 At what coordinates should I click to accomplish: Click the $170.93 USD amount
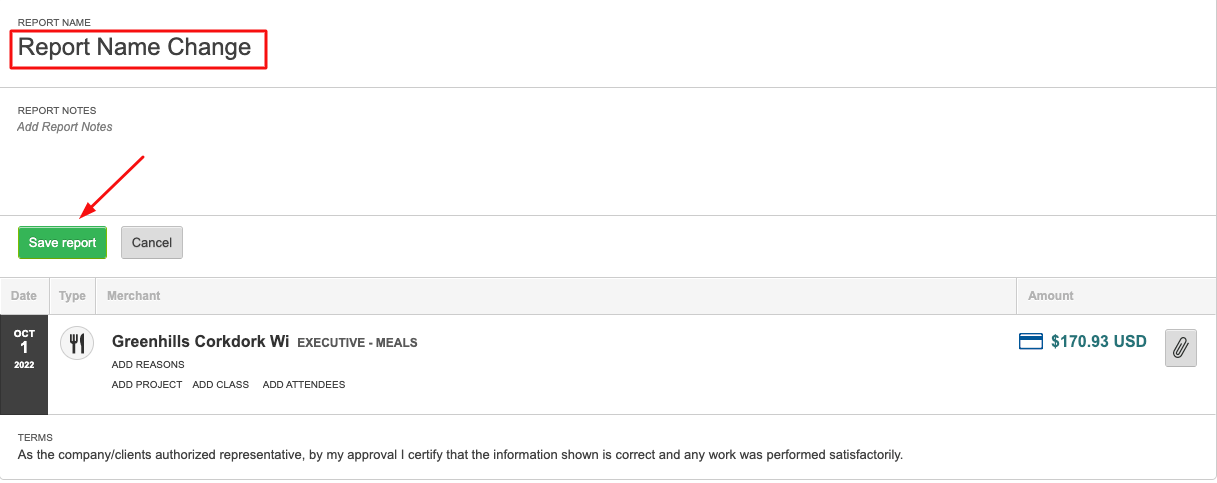[1099, 342]
